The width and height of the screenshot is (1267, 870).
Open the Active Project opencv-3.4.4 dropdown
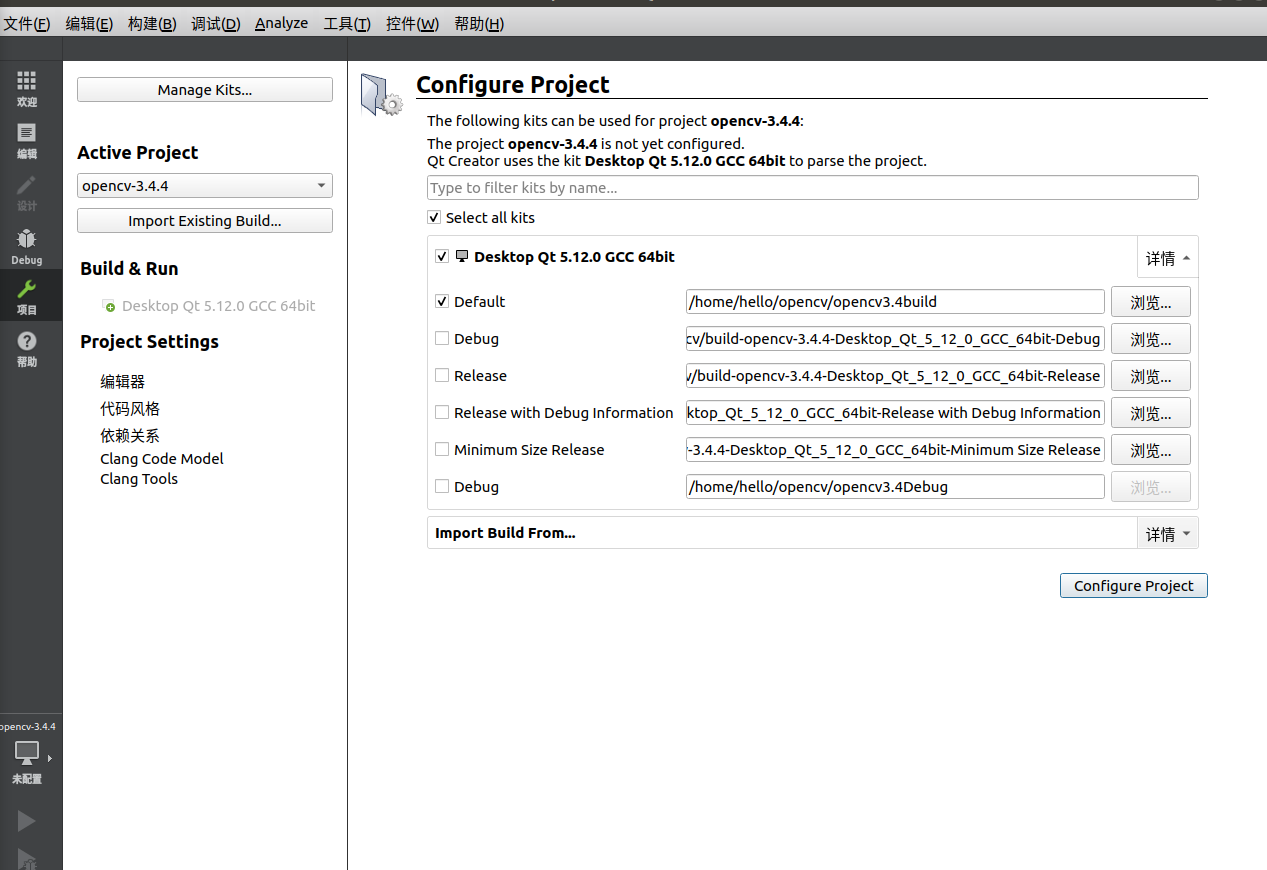pos(205,186)
